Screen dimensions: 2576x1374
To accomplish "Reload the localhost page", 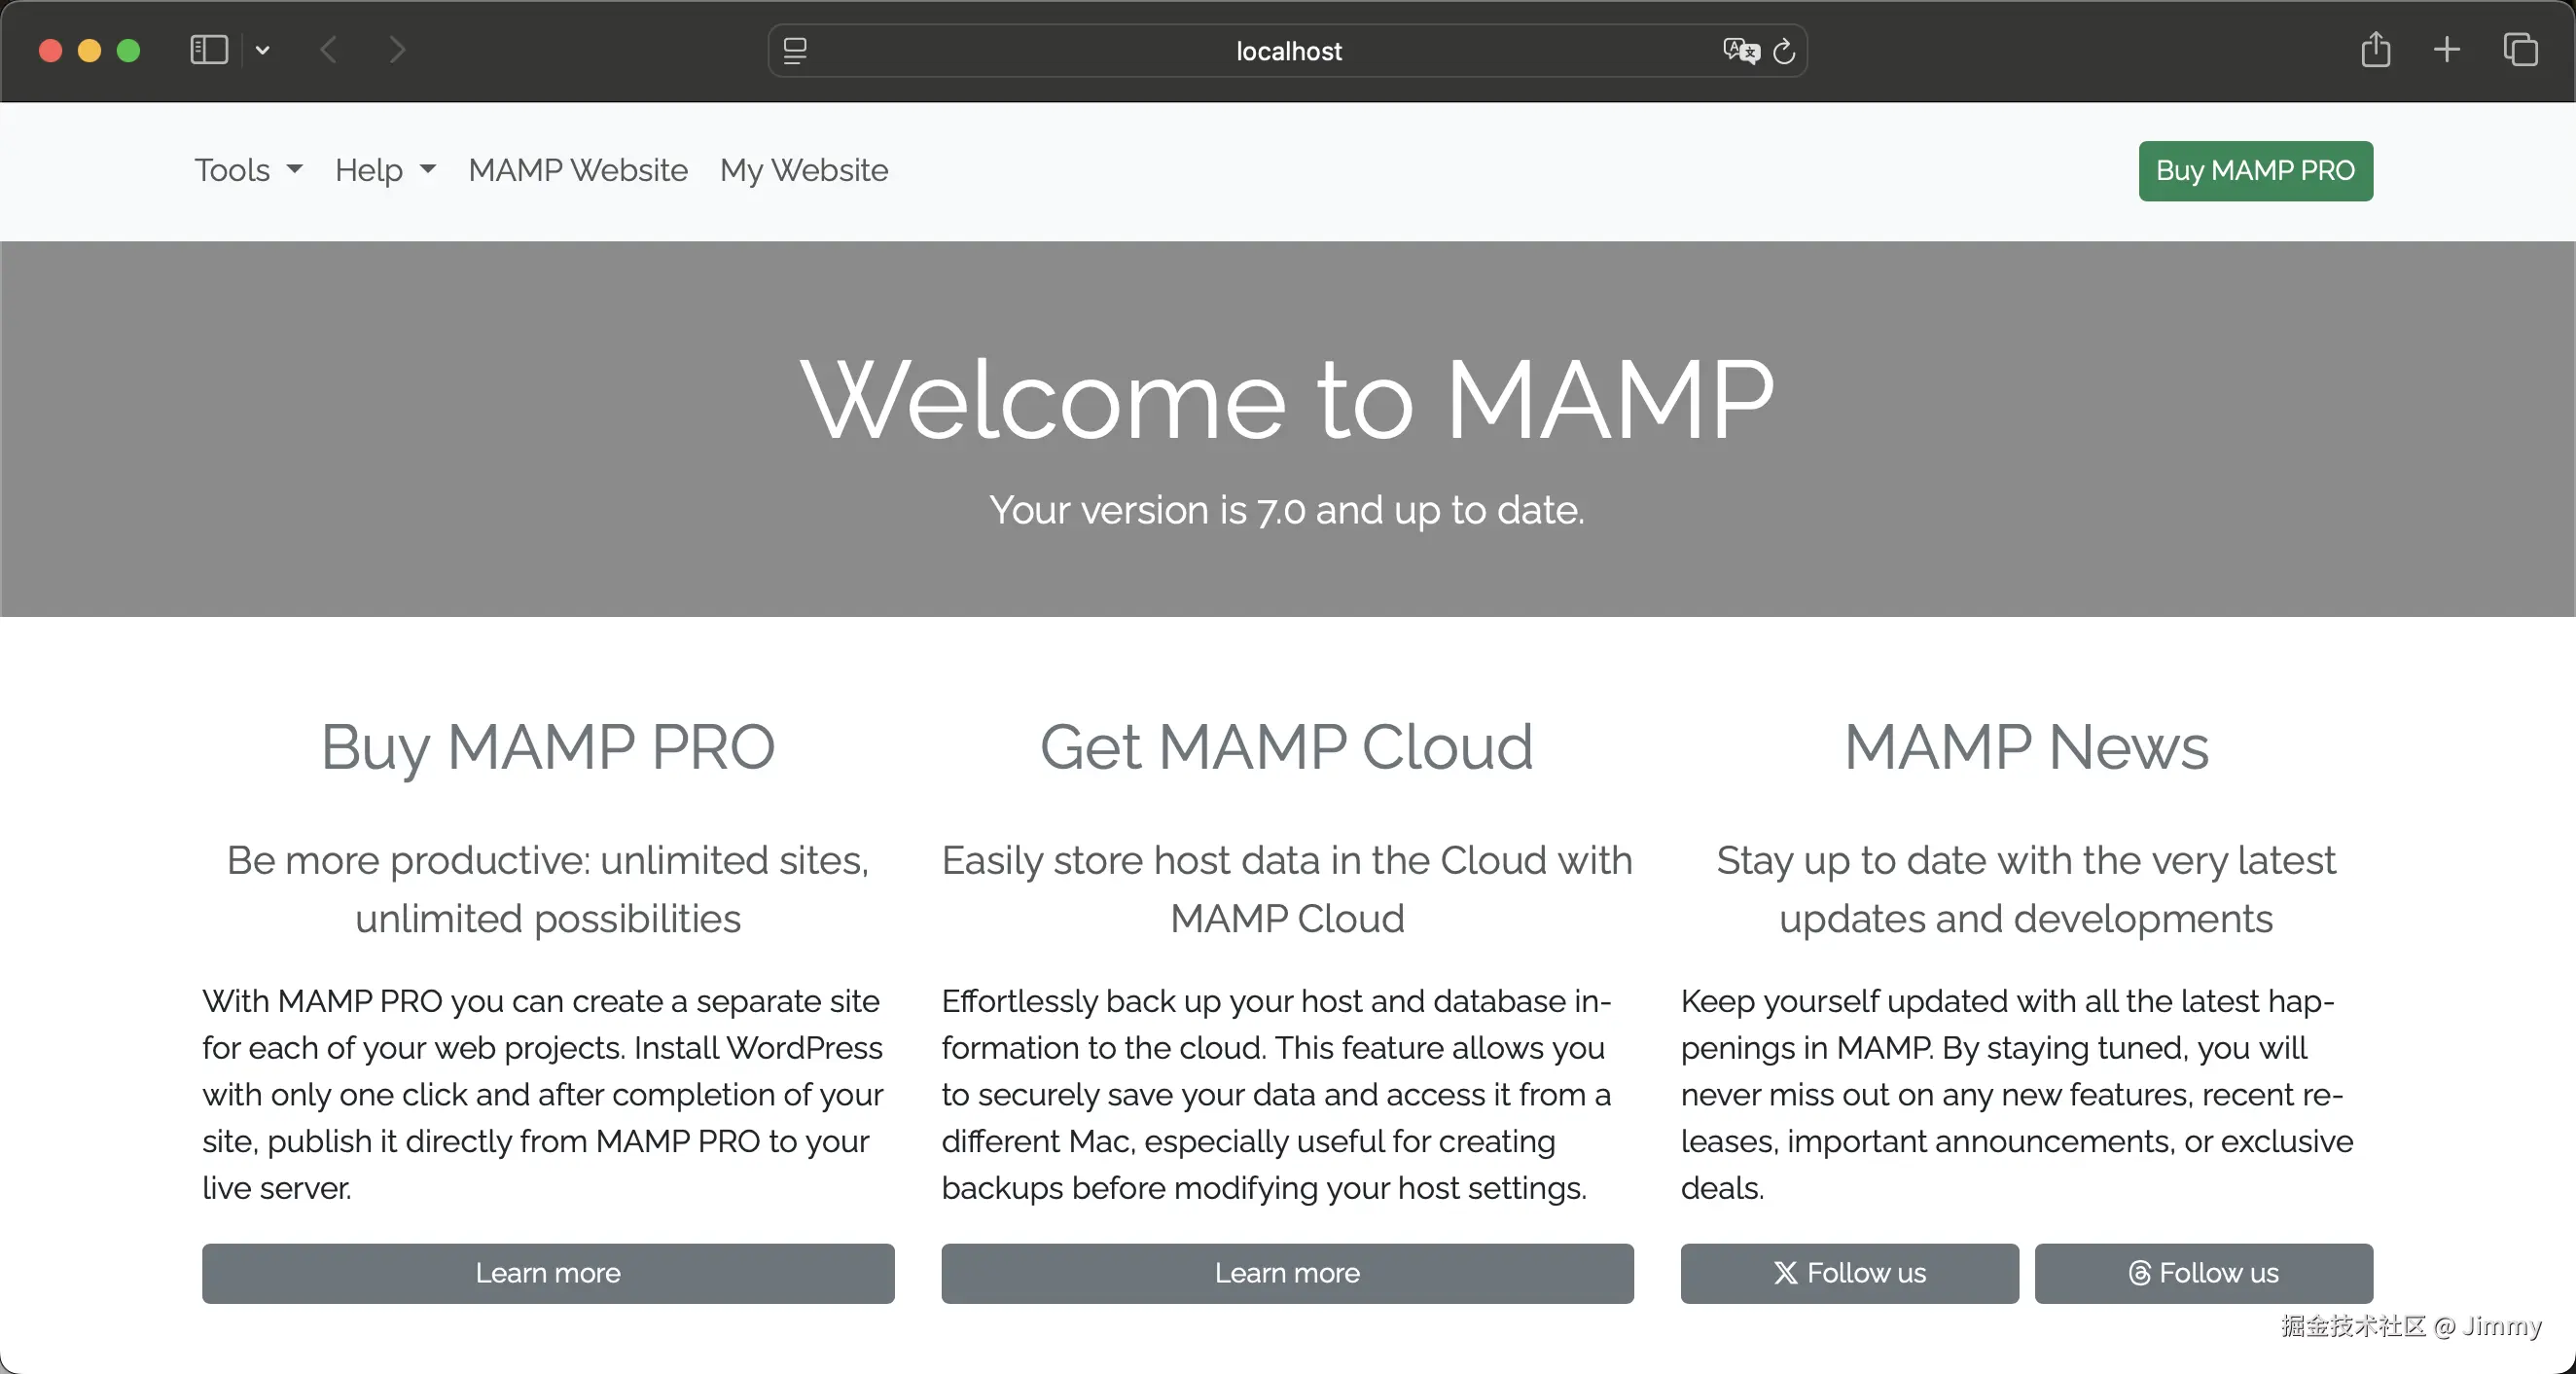I will [x=1784, y=51].
